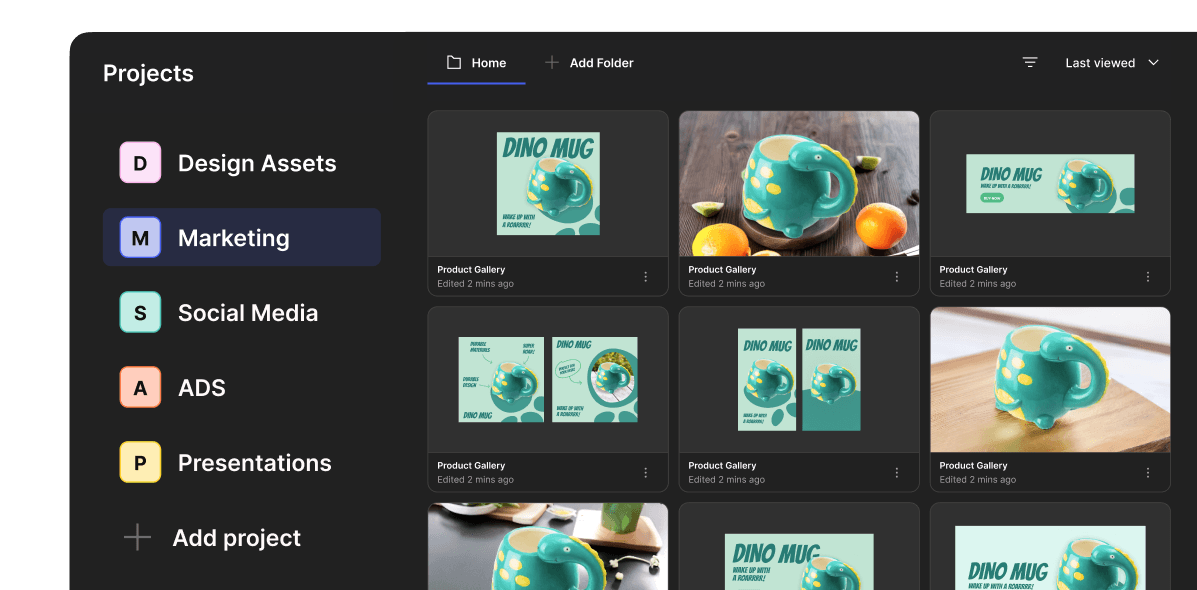
Task: Select the Marketing project label
Action: 234,237
